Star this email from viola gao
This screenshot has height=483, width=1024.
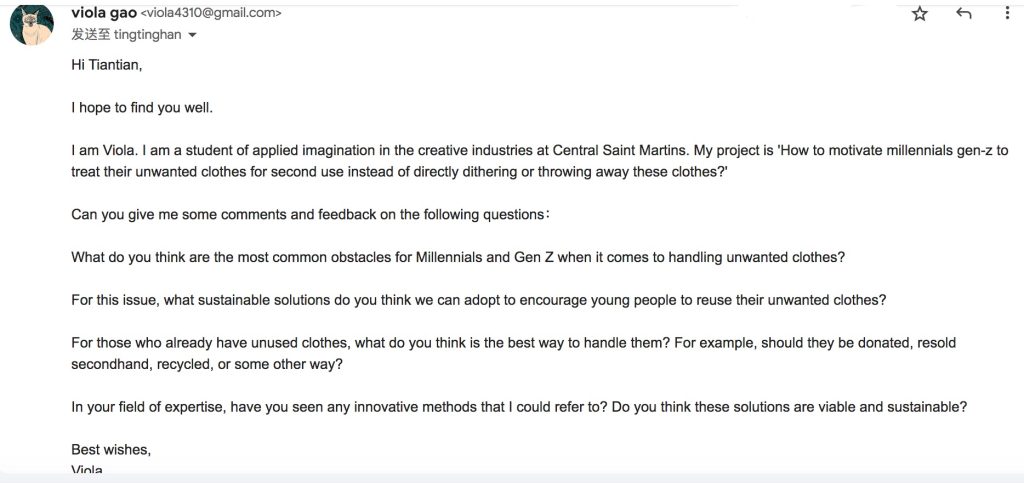(x=920, y=14)
